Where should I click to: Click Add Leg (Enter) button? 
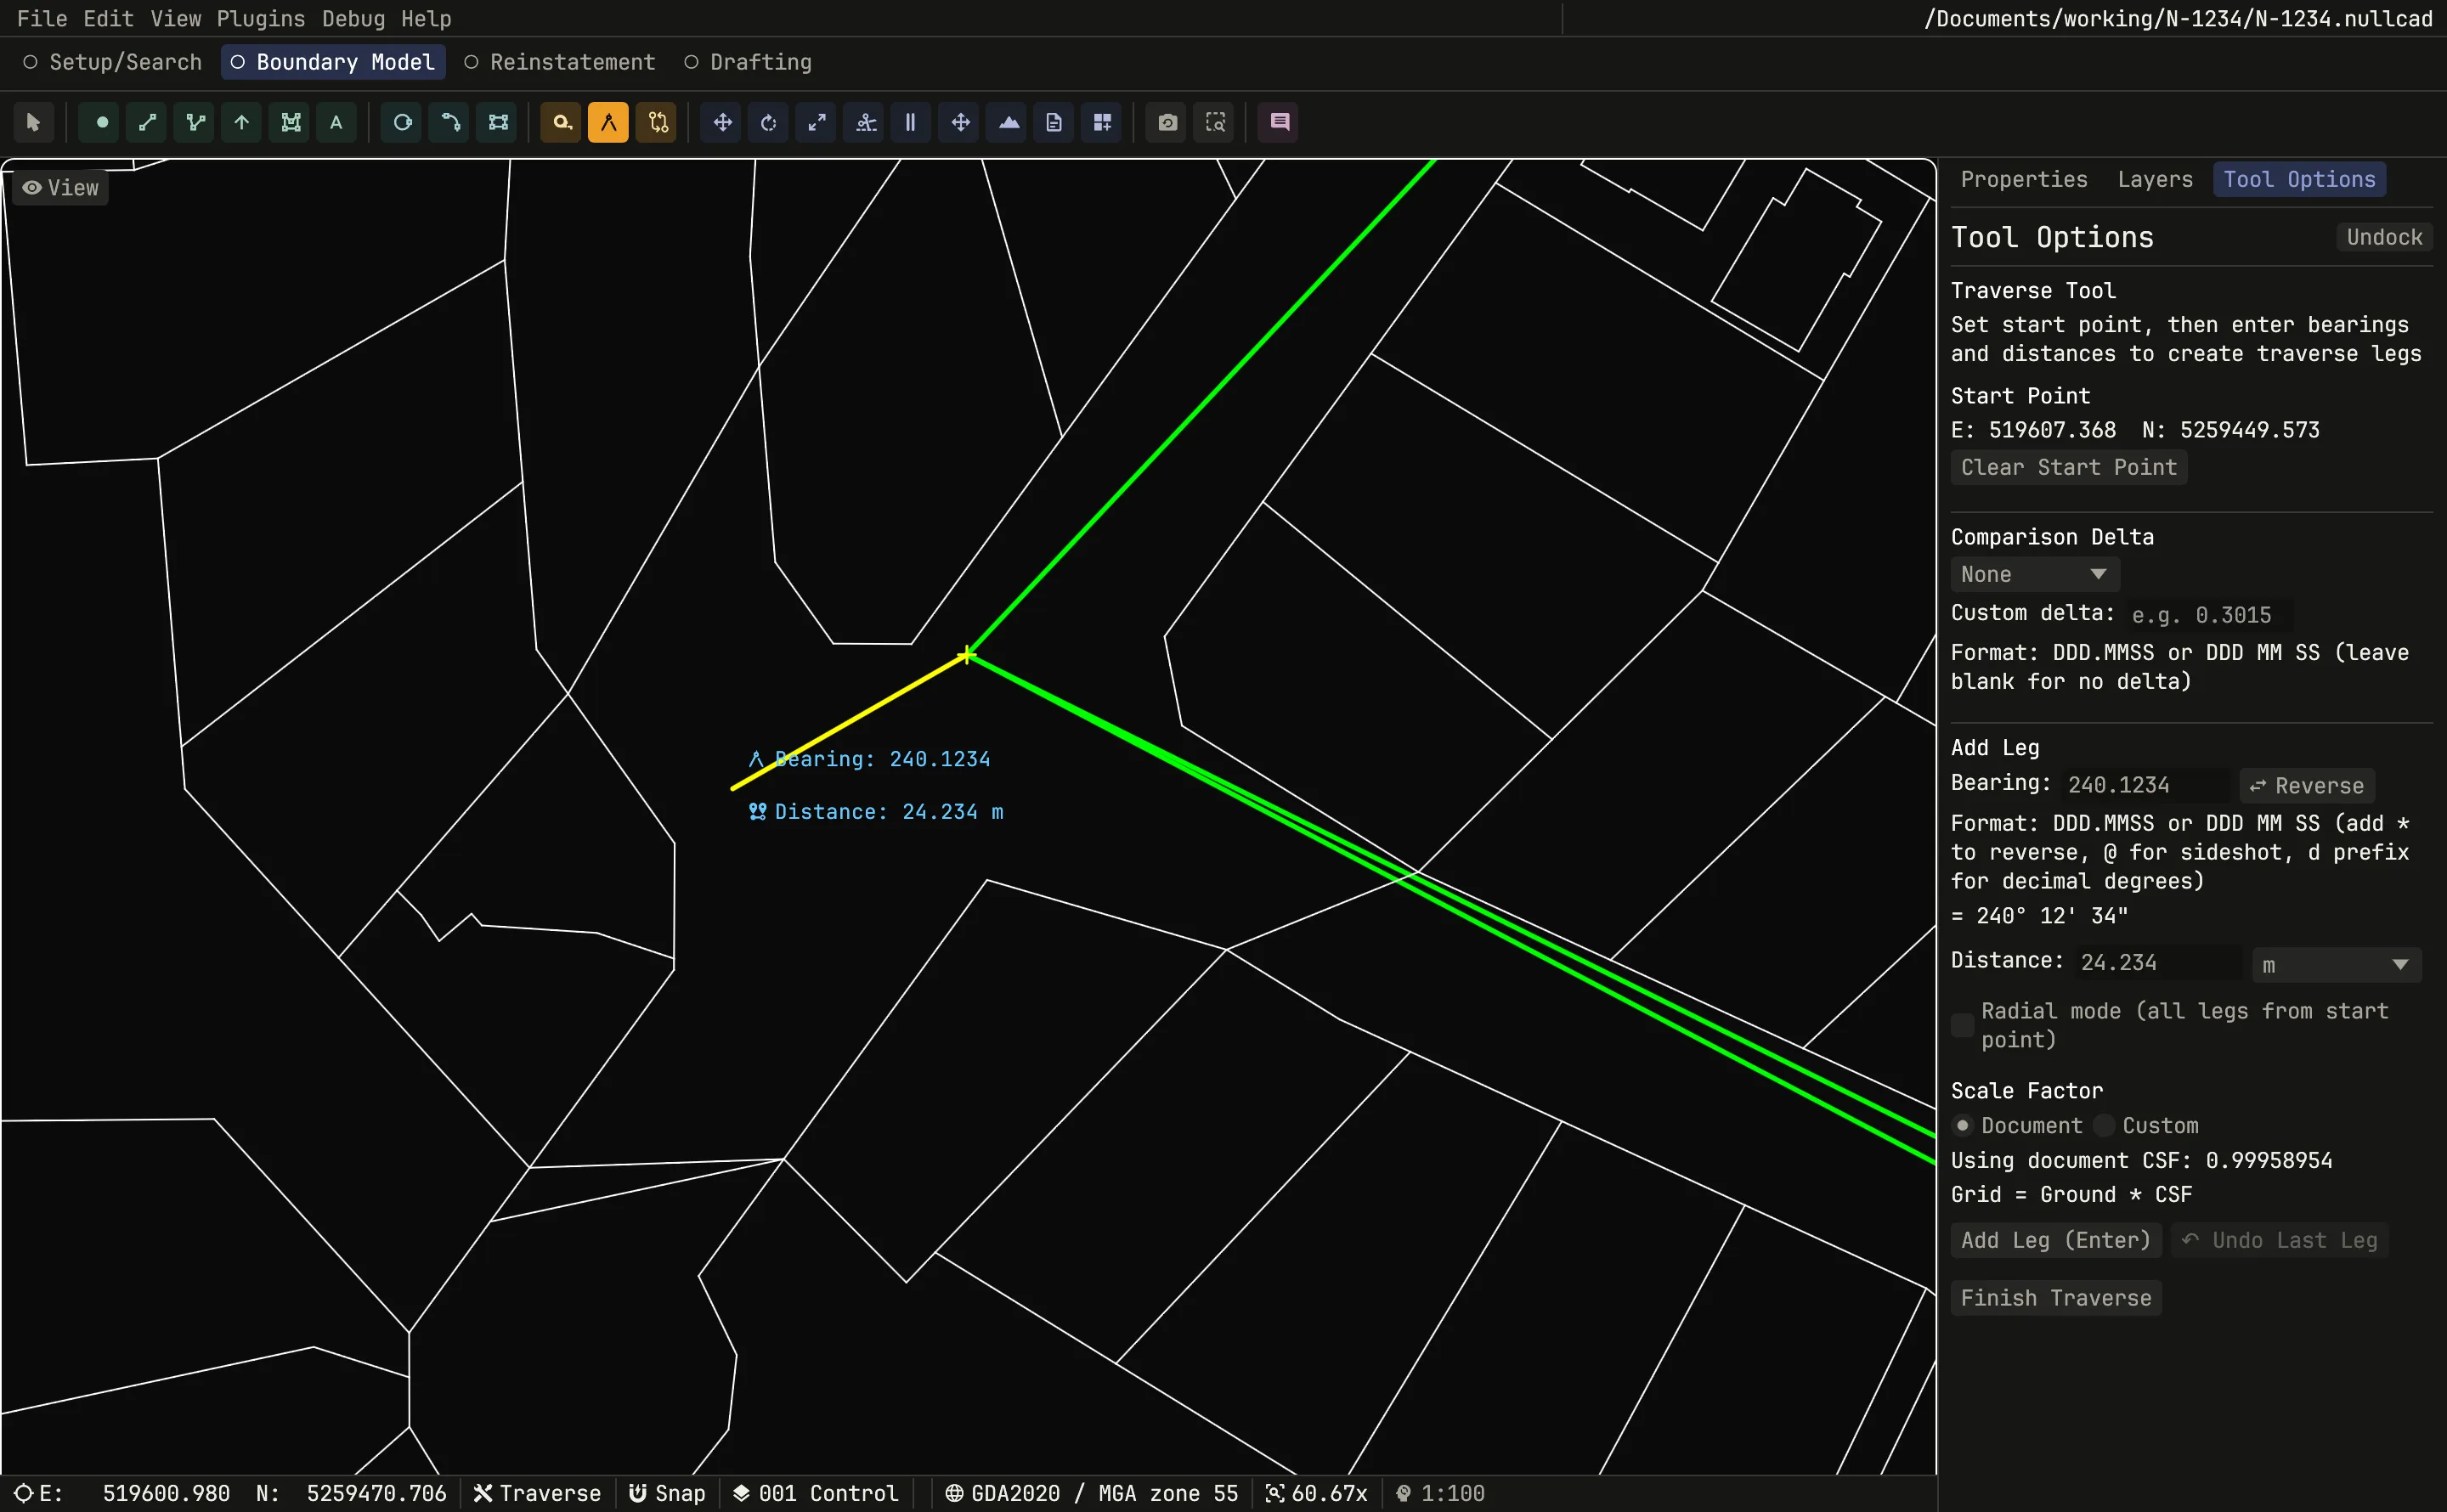[x=2056, y=1240]
